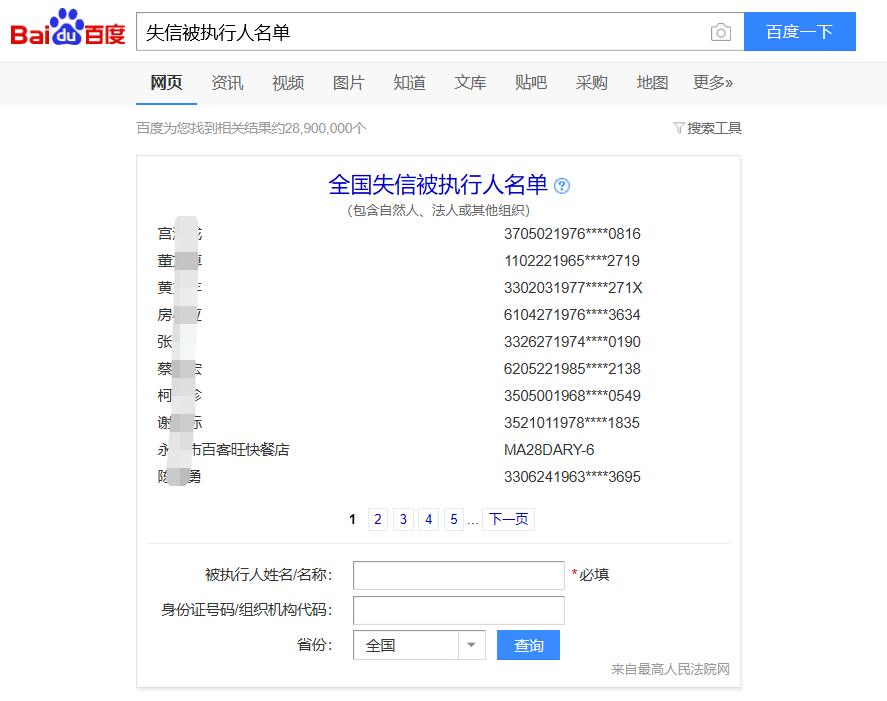Switch to the 地图 tab
Image resolution: width=887 pixels, height=701 pixels.
(x=652, y=83)
